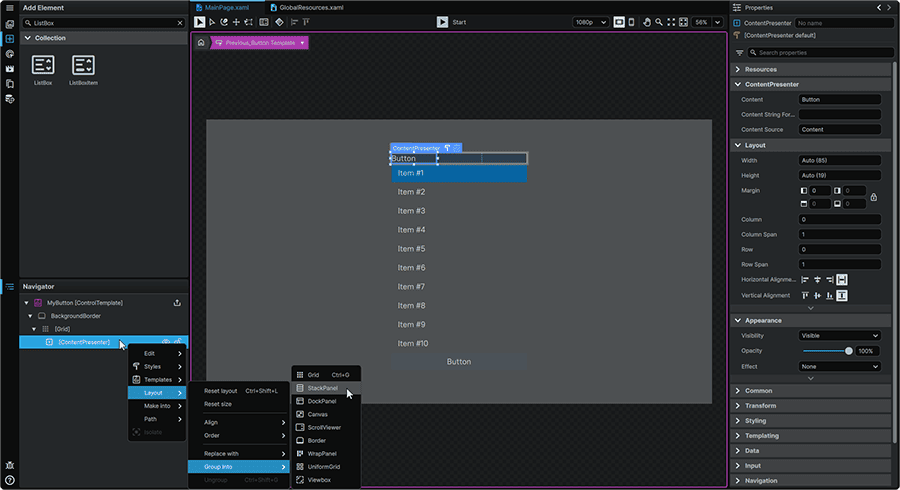Activate the zoom magnifier tool in toolbar
The width and height of the screenshot is (900, 490).
tap(659, 22)
